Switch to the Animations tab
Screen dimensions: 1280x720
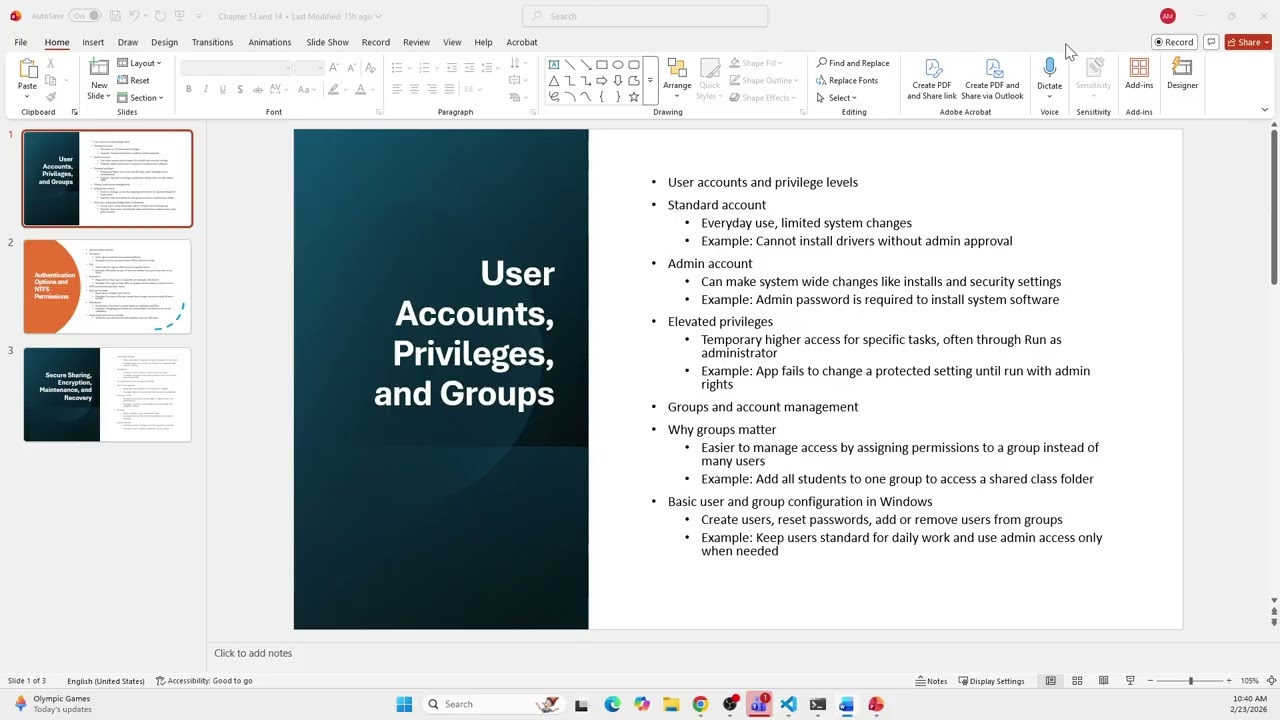point(270,42)
